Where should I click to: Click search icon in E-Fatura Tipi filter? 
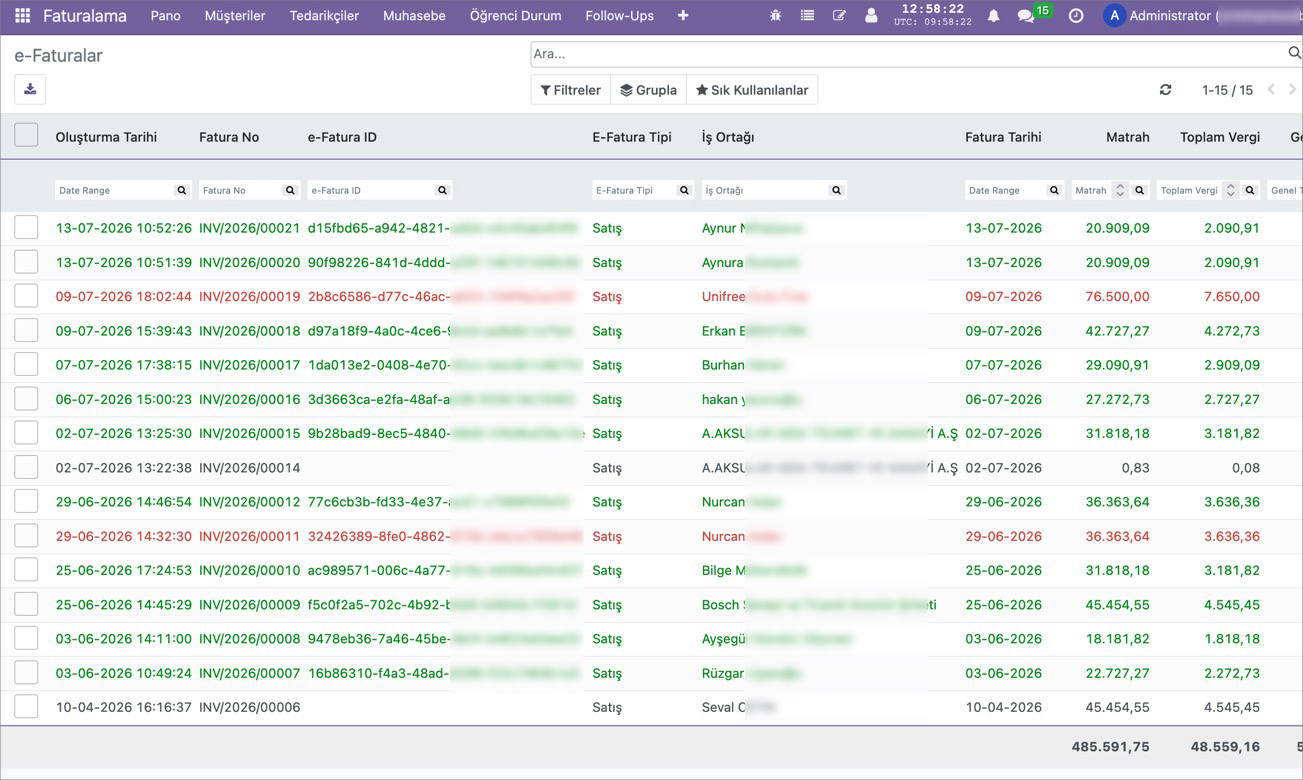click(x=684, y=190)
